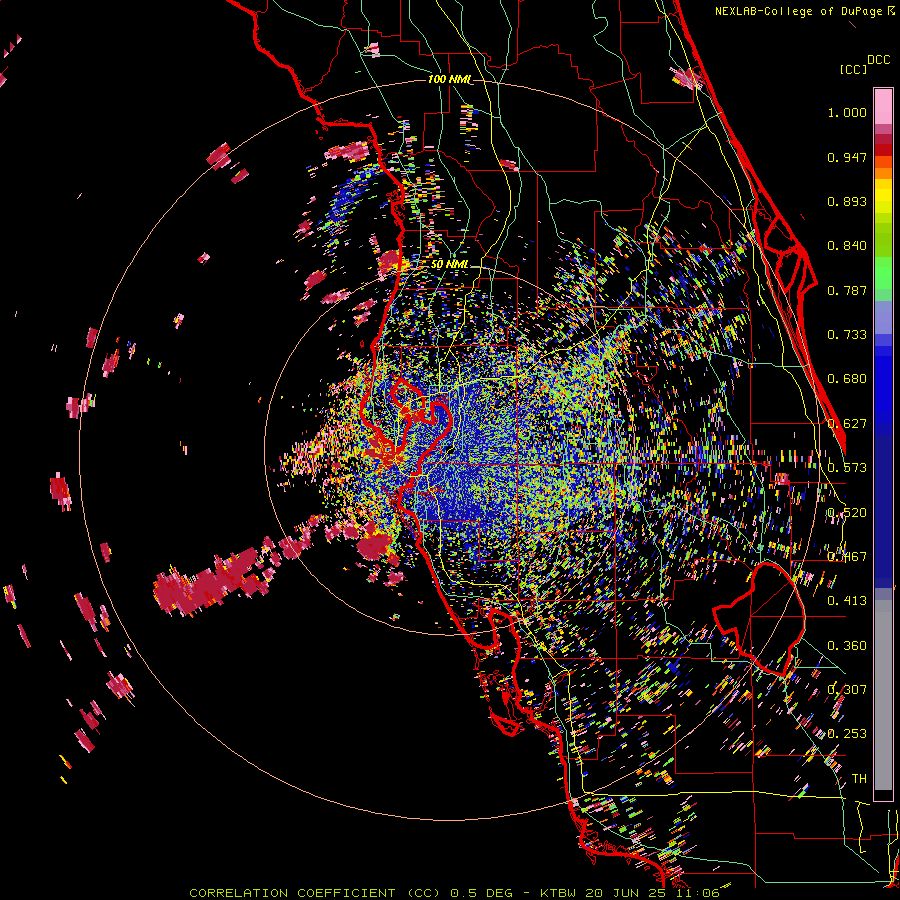This screenshot has width=900, height=900.
Task: Select the 0.787 color scale value
Action: [x=847, y=290]
